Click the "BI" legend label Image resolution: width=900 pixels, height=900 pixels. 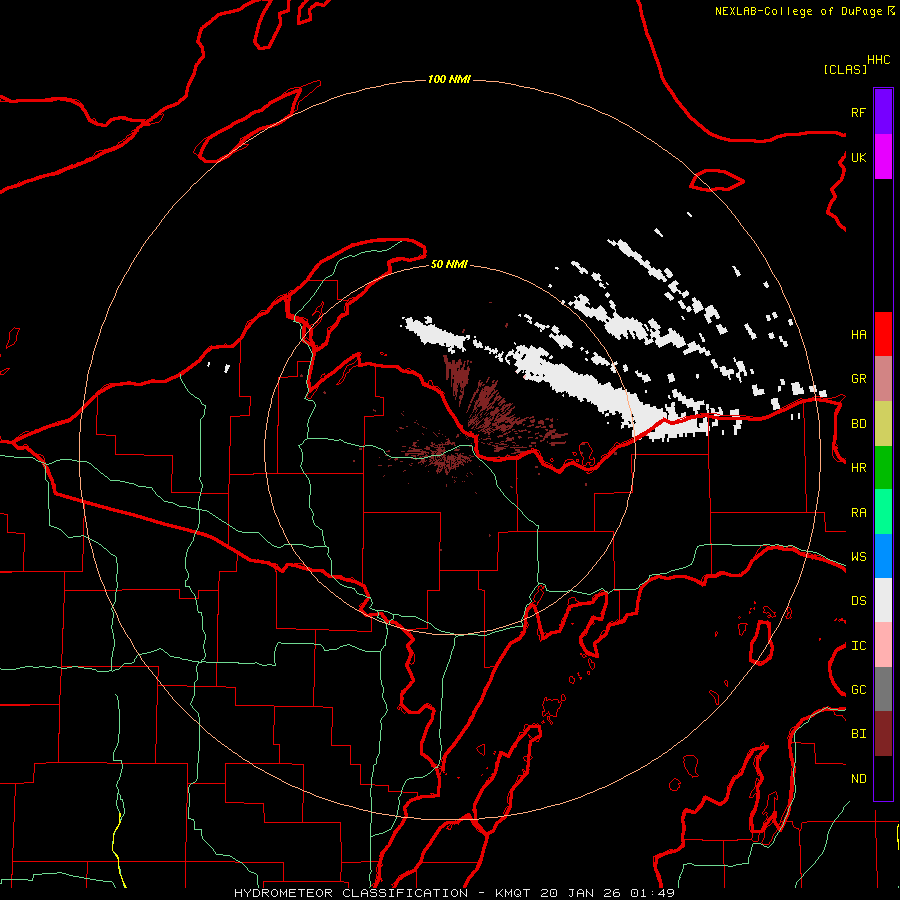[858, 734]
